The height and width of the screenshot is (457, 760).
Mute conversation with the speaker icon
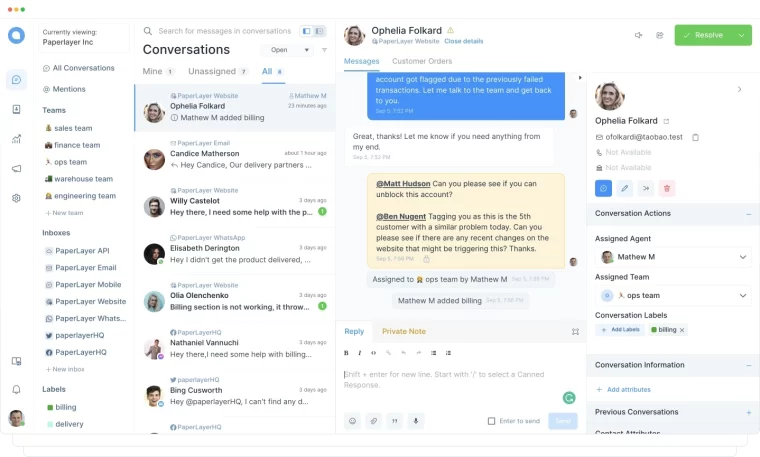638,35
